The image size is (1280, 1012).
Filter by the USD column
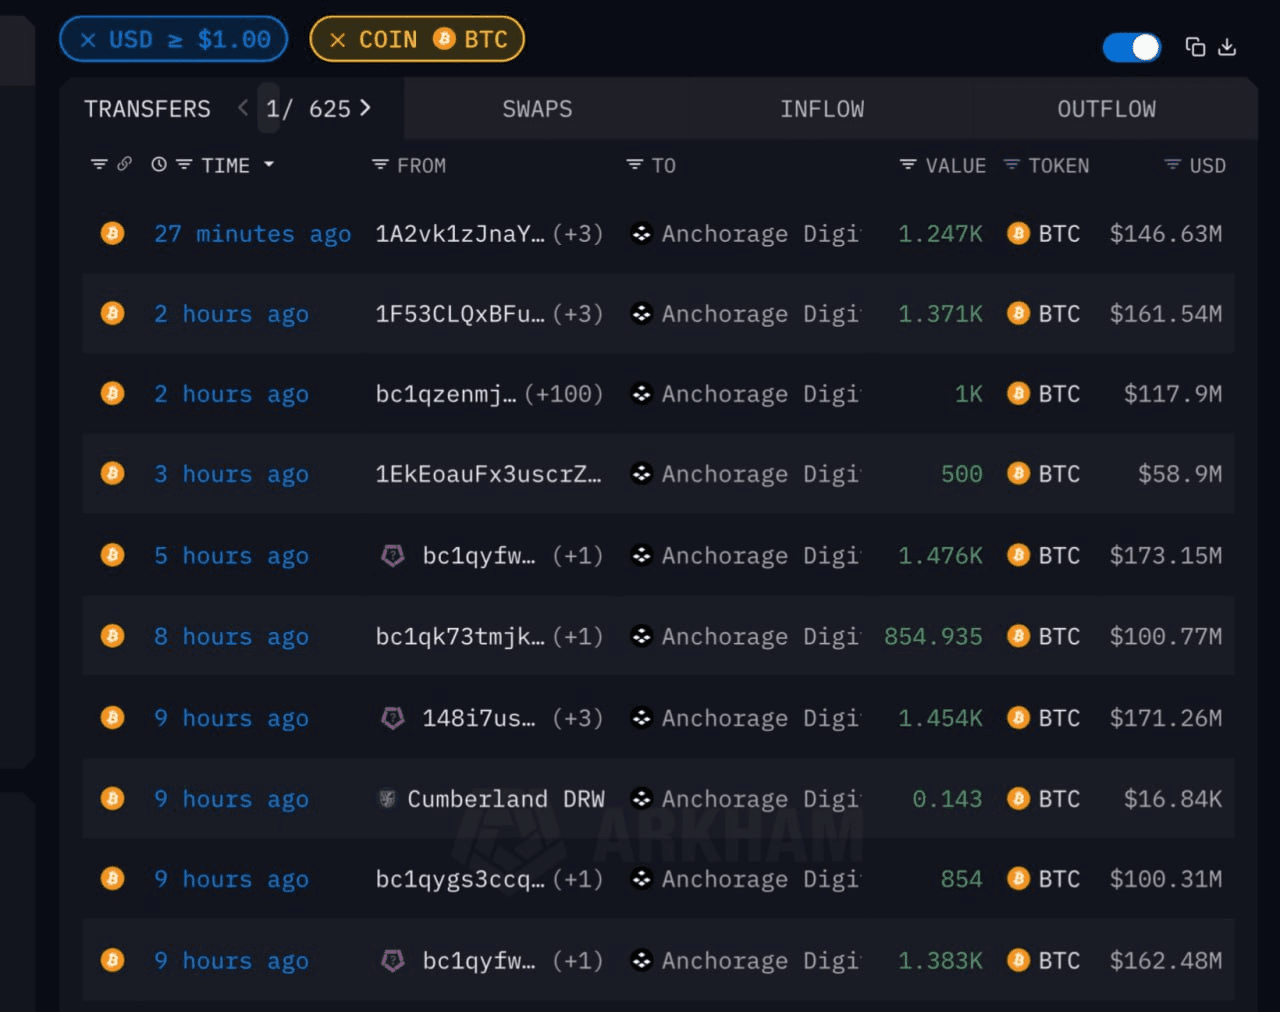coord(1173,164)
